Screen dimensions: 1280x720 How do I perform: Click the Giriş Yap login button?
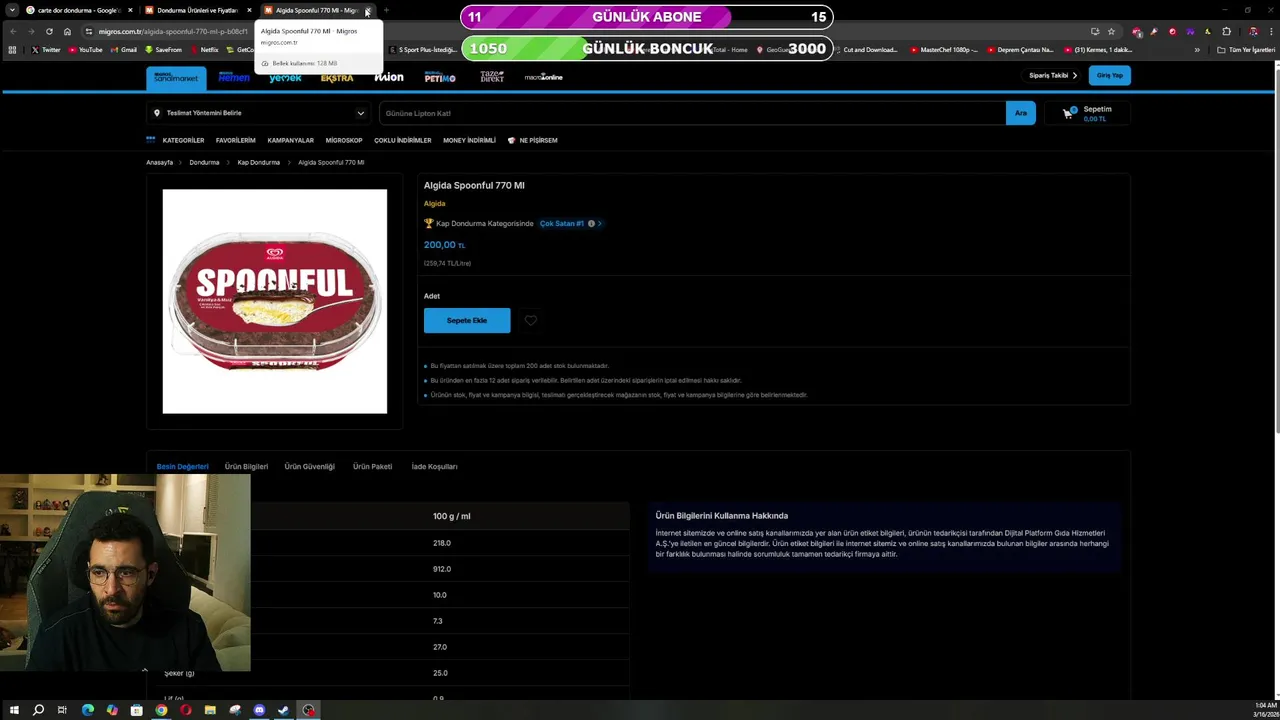pyautogui.click(x=1109, y=75)
